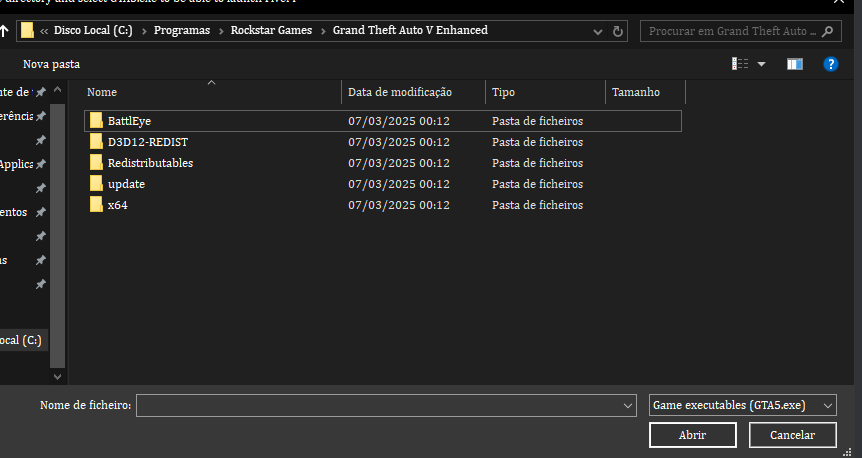Click the update folder icon
Viewport: 862px width, 458px height.
click(96, 183)
